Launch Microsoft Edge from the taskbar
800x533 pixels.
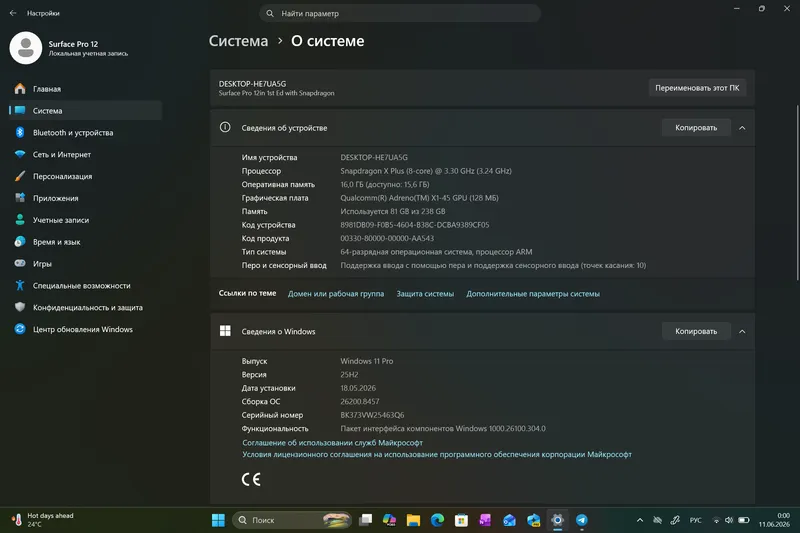point(437,520)
